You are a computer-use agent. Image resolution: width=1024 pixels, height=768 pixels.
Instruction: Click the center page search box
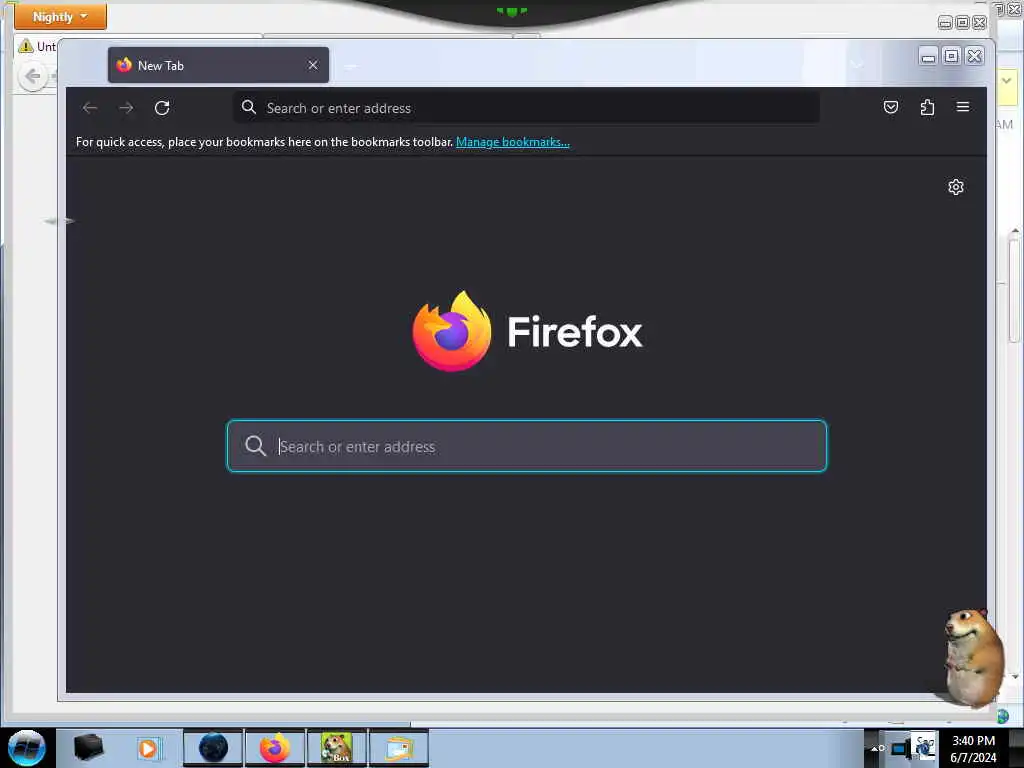click(x=526, y=446)
